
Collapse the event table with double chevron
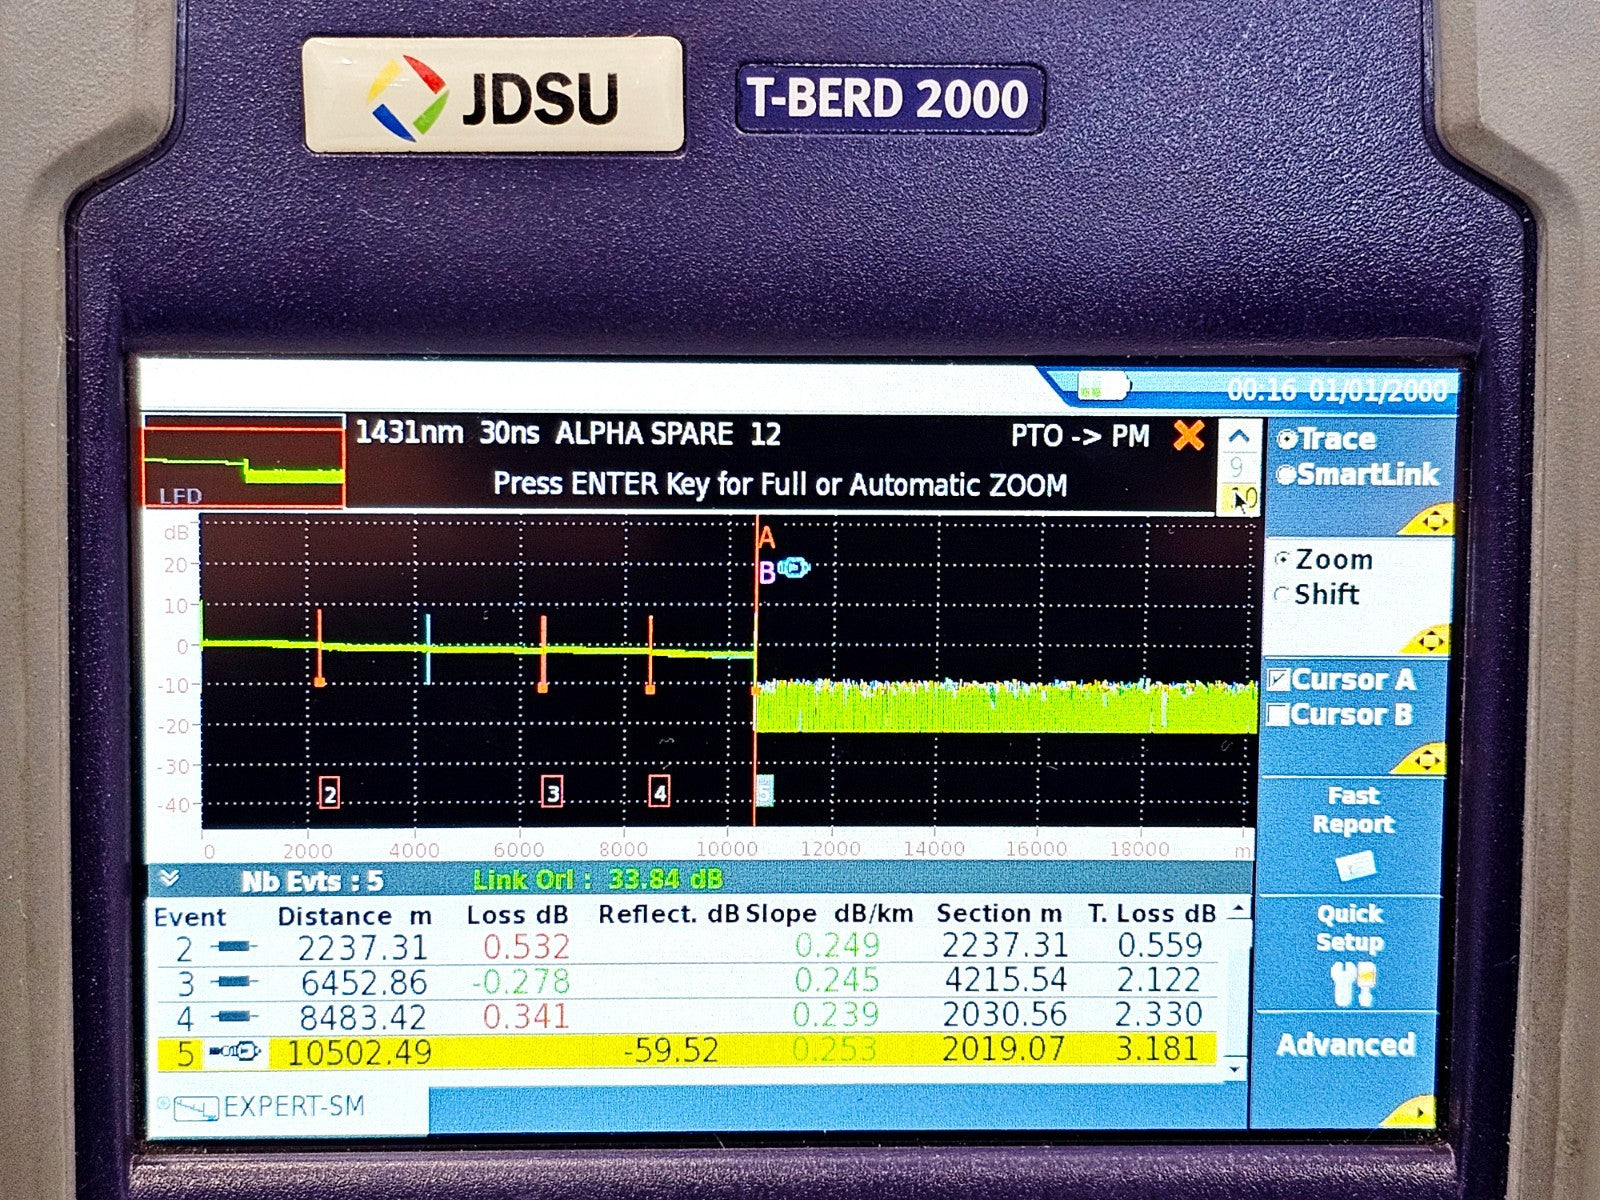(170, 879)
